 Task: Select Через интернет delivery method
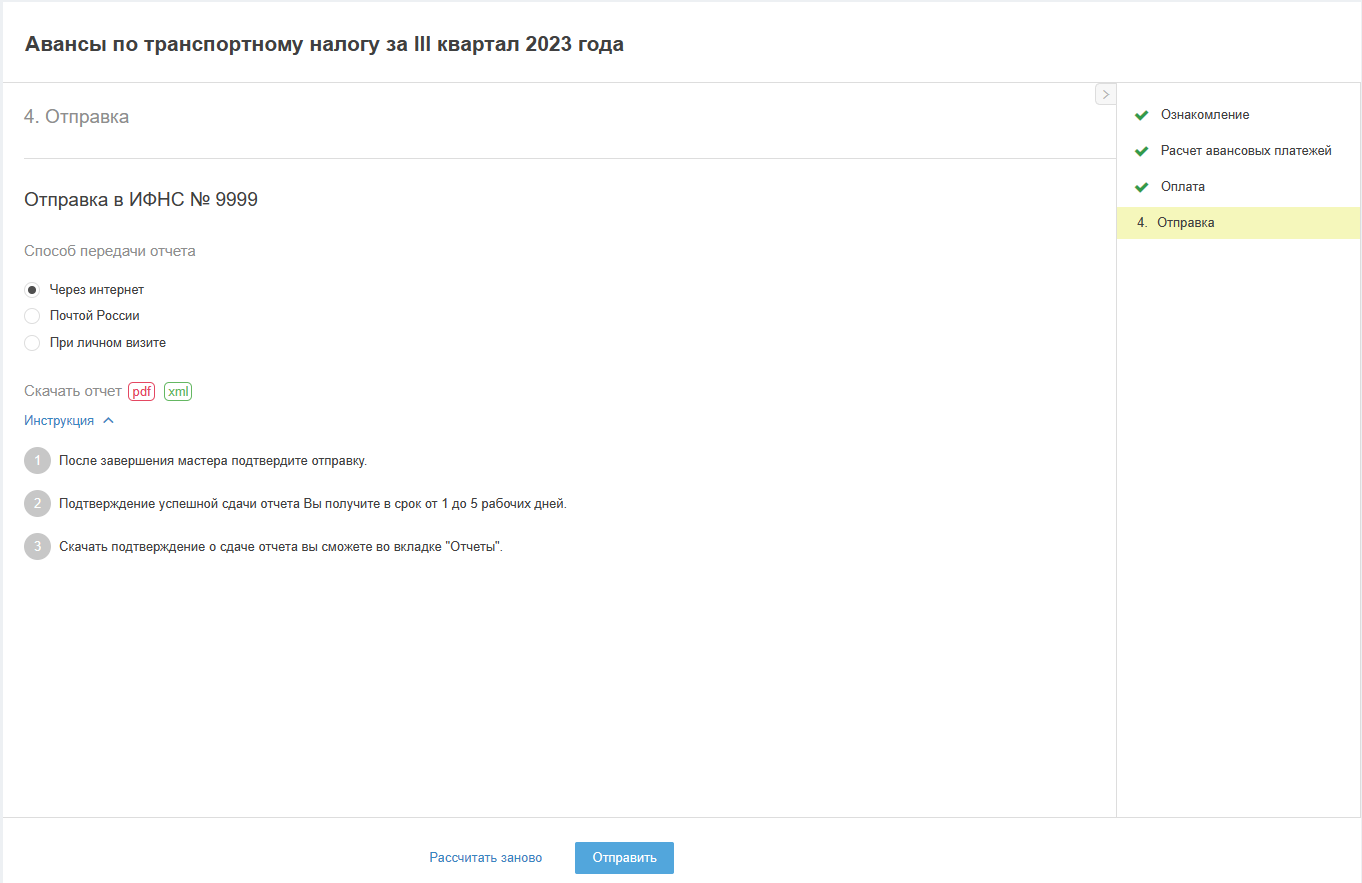[32, 290]
